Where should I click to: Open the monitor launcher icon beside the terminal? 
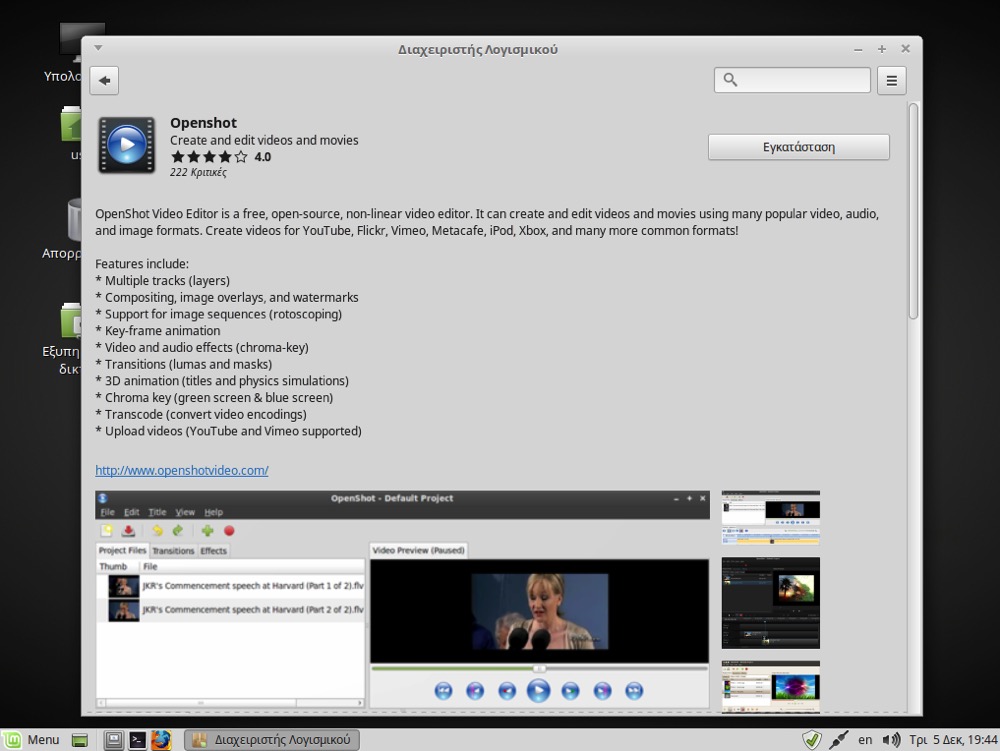pyautogui.click(x=114, y=740)
